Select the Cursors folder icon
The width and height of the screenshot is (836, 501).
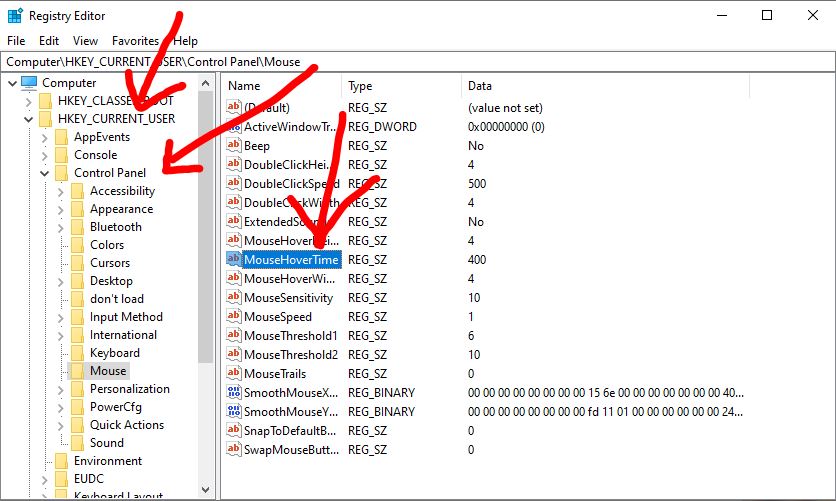[x=77, y=263]
